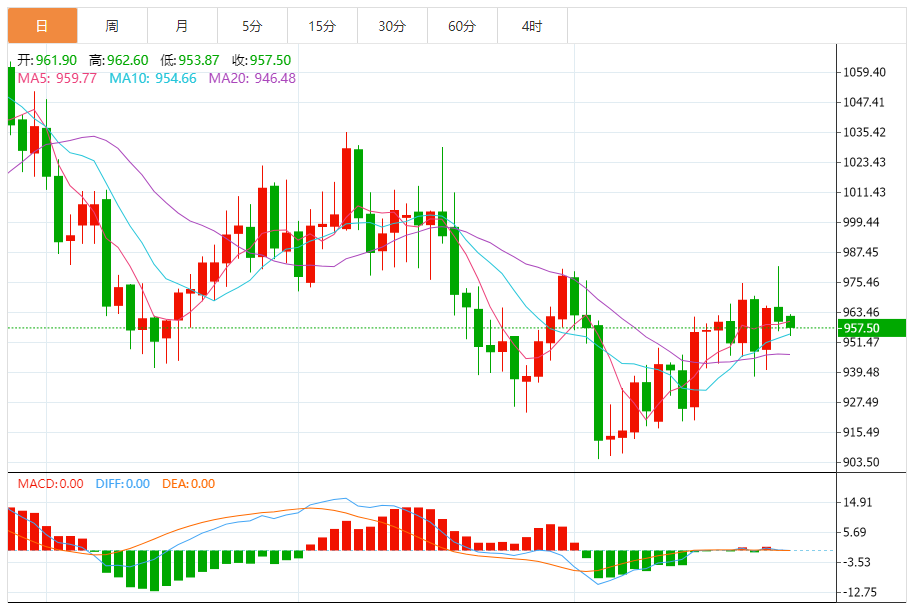Screen dimensions: 912x603
Task: Click the DEA:0.00 indicator label
Action: click(x=188, y=483)
